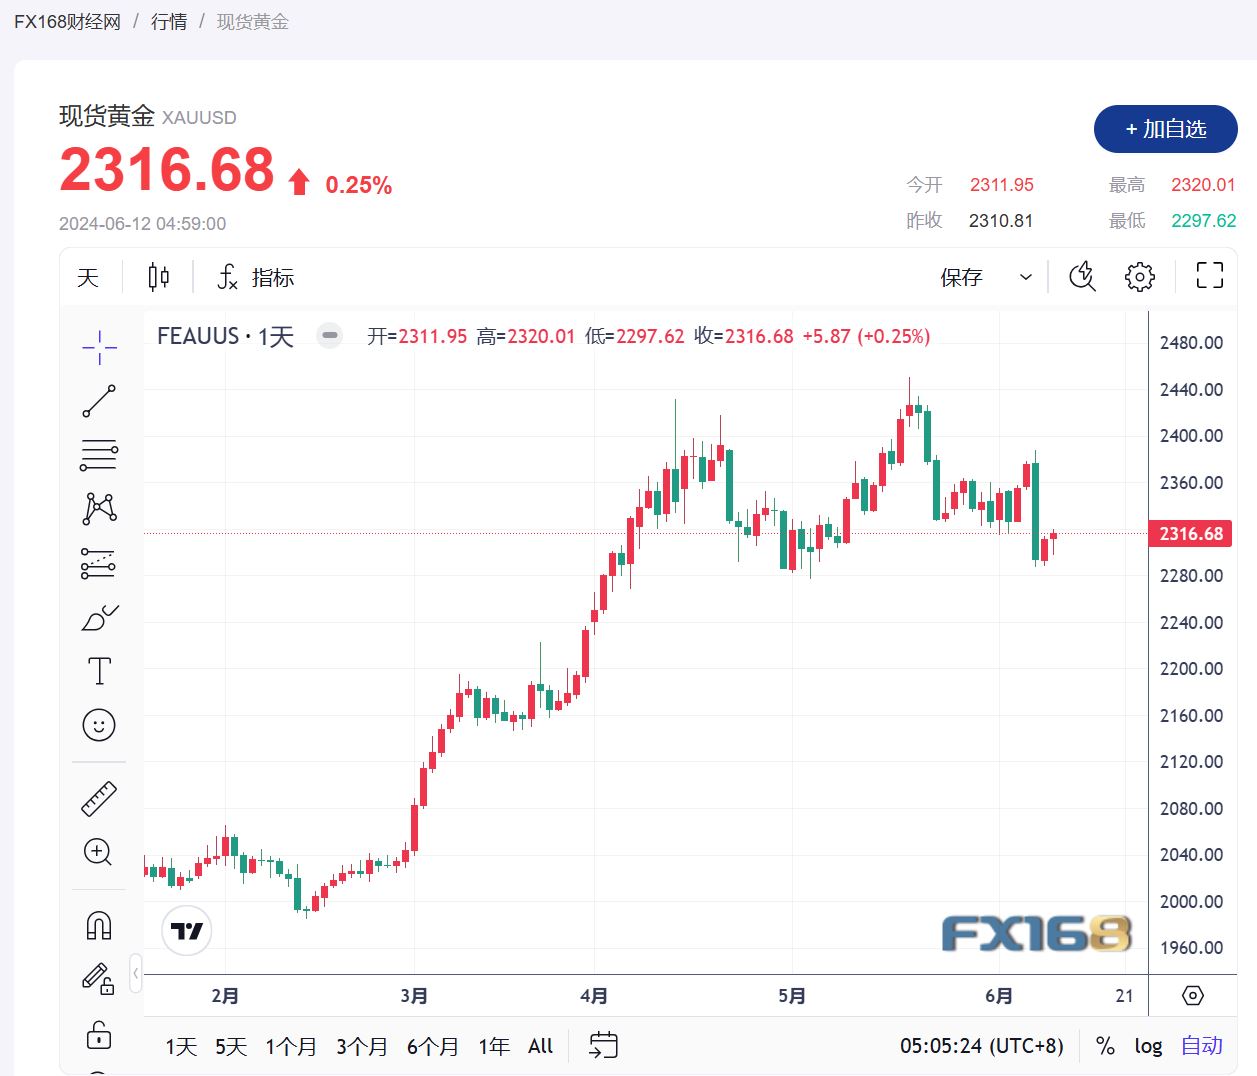Activate the zoom-in tool

(98, 853)
